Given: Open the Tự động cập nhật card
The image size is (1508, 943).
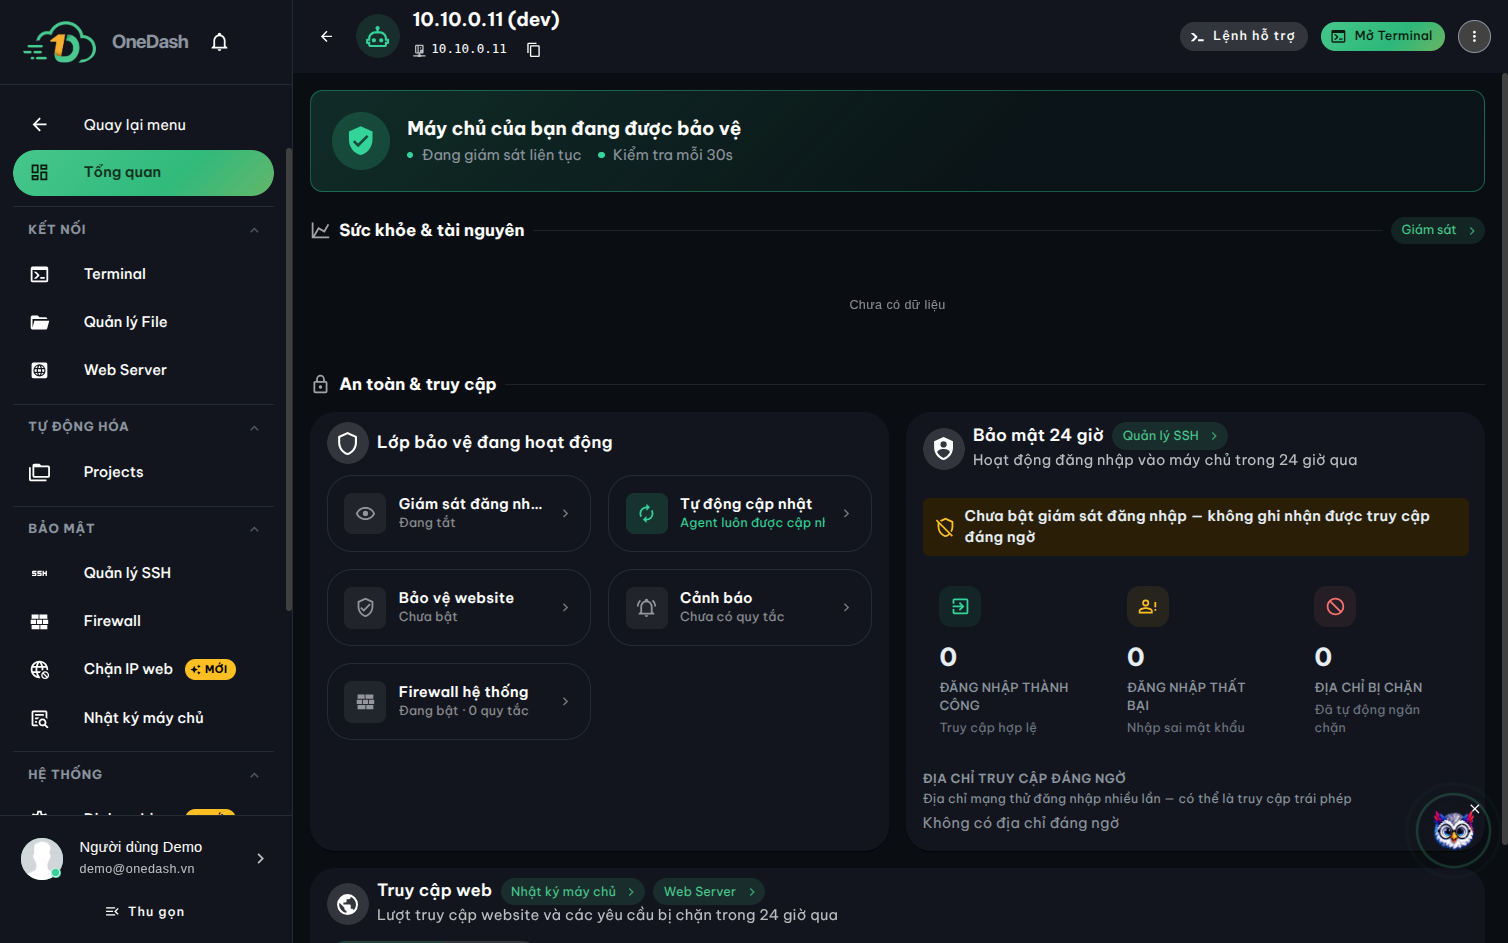Looking at the screenshot, I should click(740, 513).
